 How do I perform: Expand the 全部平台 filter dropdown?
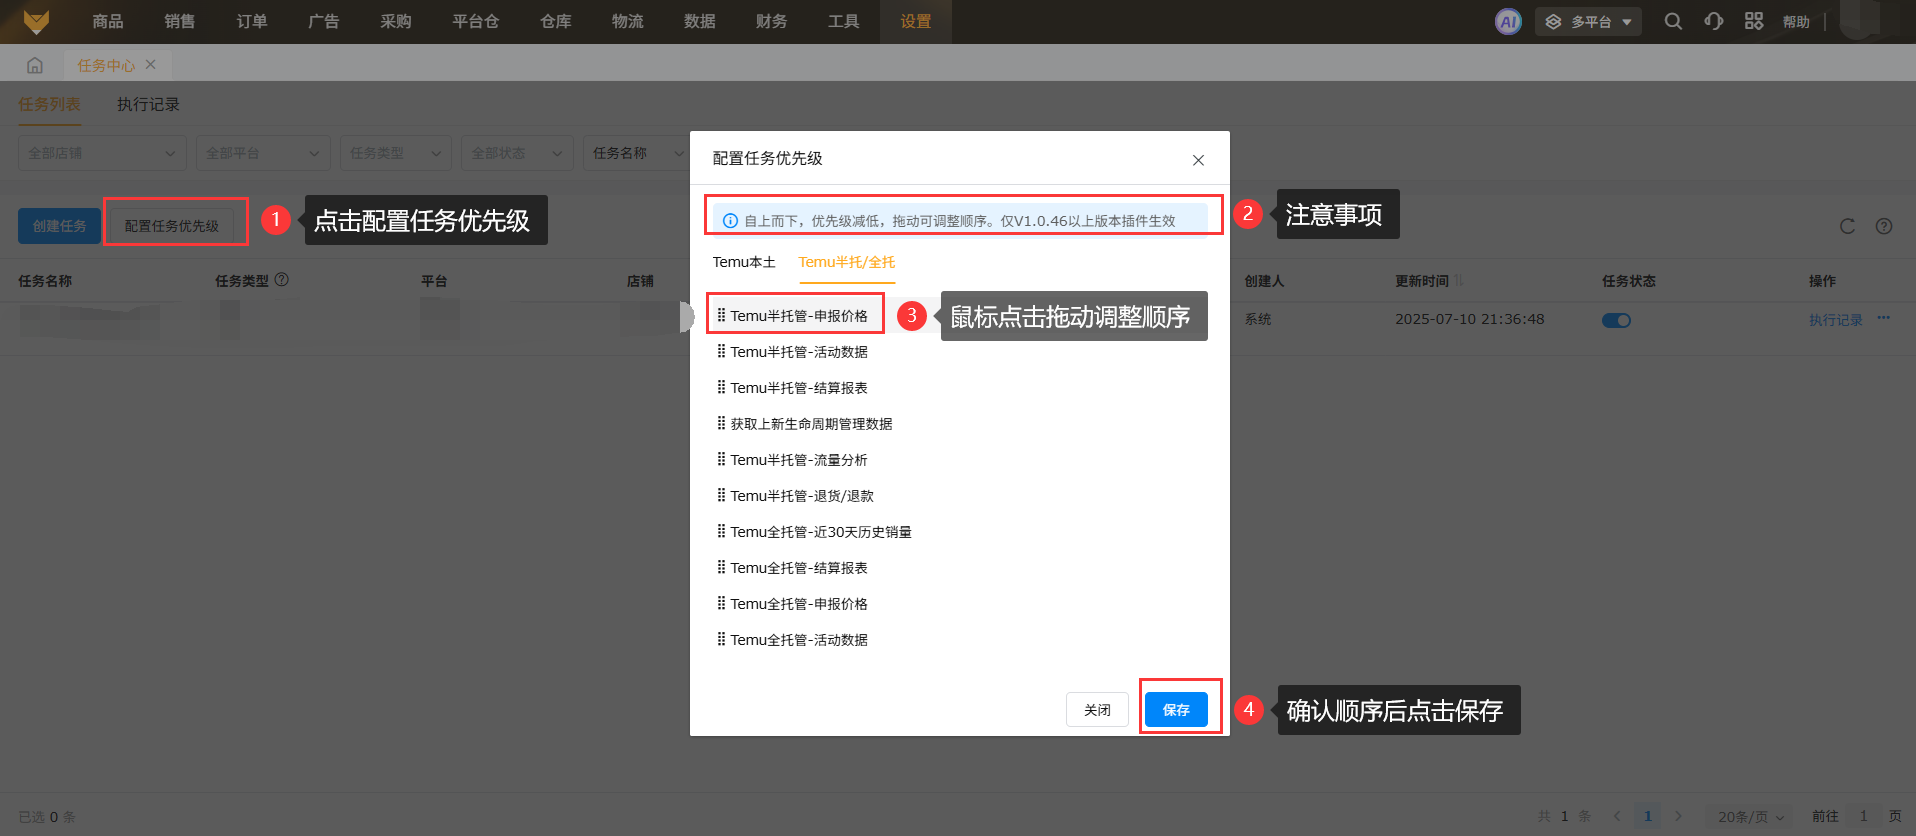point(264,153)
